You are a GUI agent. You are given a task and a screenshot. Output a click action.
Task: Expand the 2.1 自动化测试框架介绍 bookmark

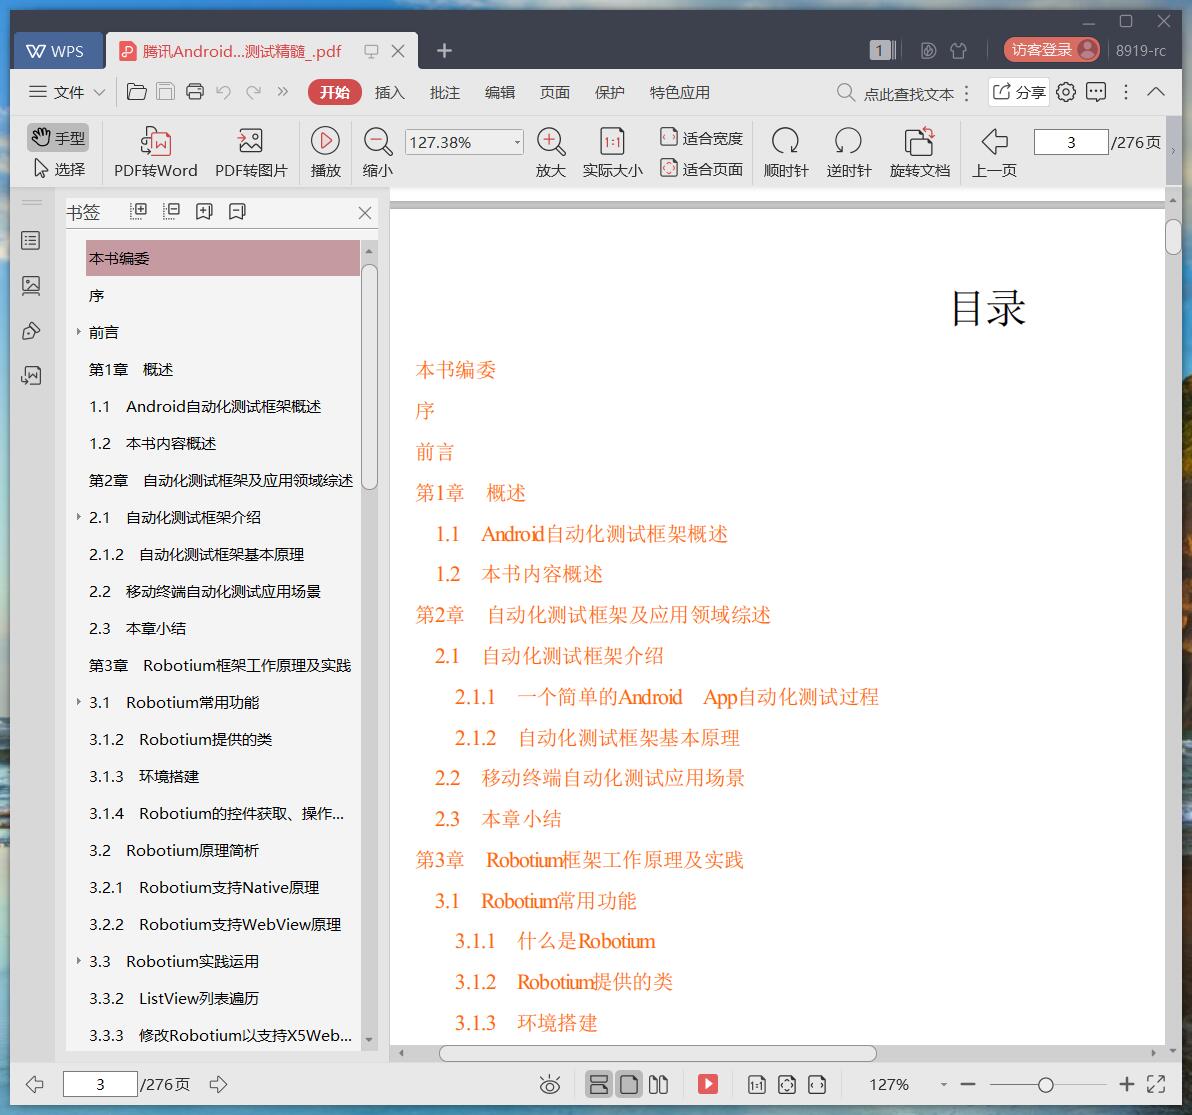78,516
